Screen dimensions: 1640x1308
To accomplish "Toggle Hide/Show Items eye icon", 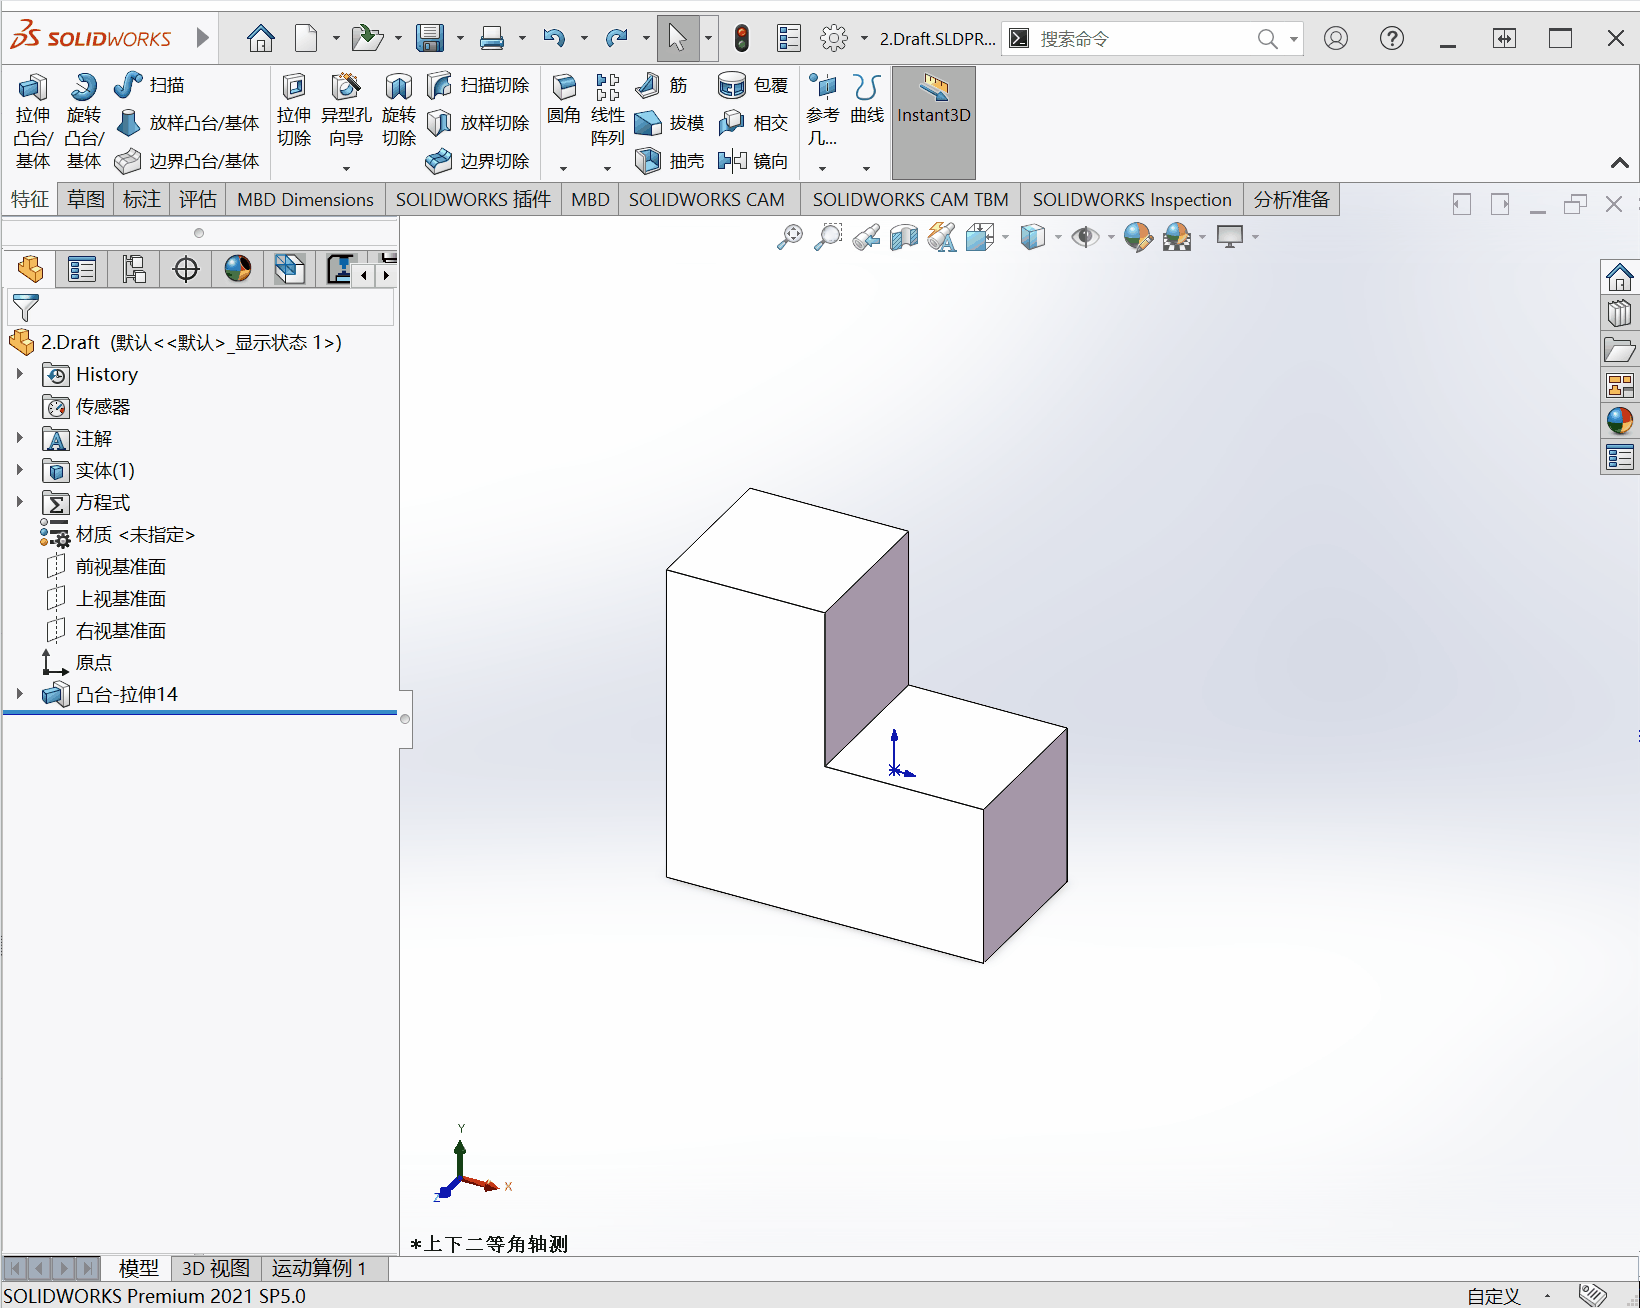I will 1084,237.
